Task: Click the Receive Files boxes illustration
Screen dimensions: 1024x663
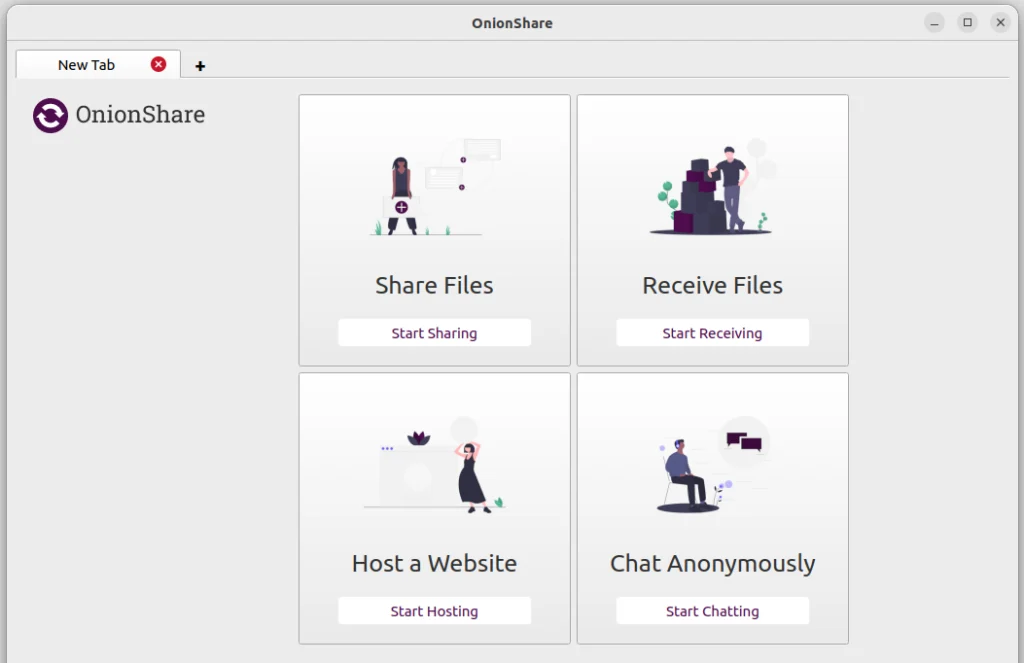Action: pyautogui.click(x=712, y=190)
